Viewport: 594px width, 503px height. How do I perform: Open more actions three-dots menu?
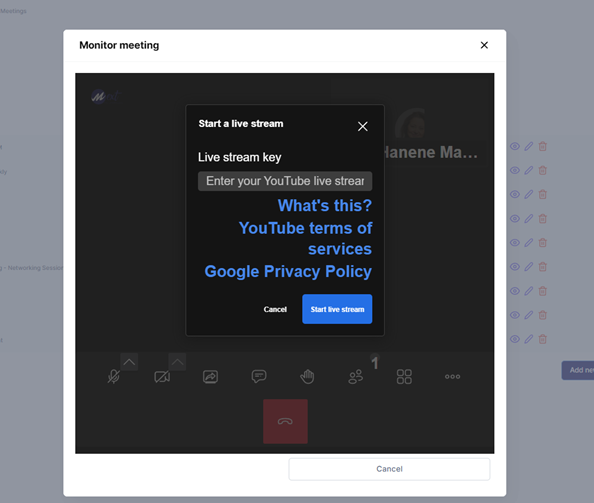click(453, 376)
